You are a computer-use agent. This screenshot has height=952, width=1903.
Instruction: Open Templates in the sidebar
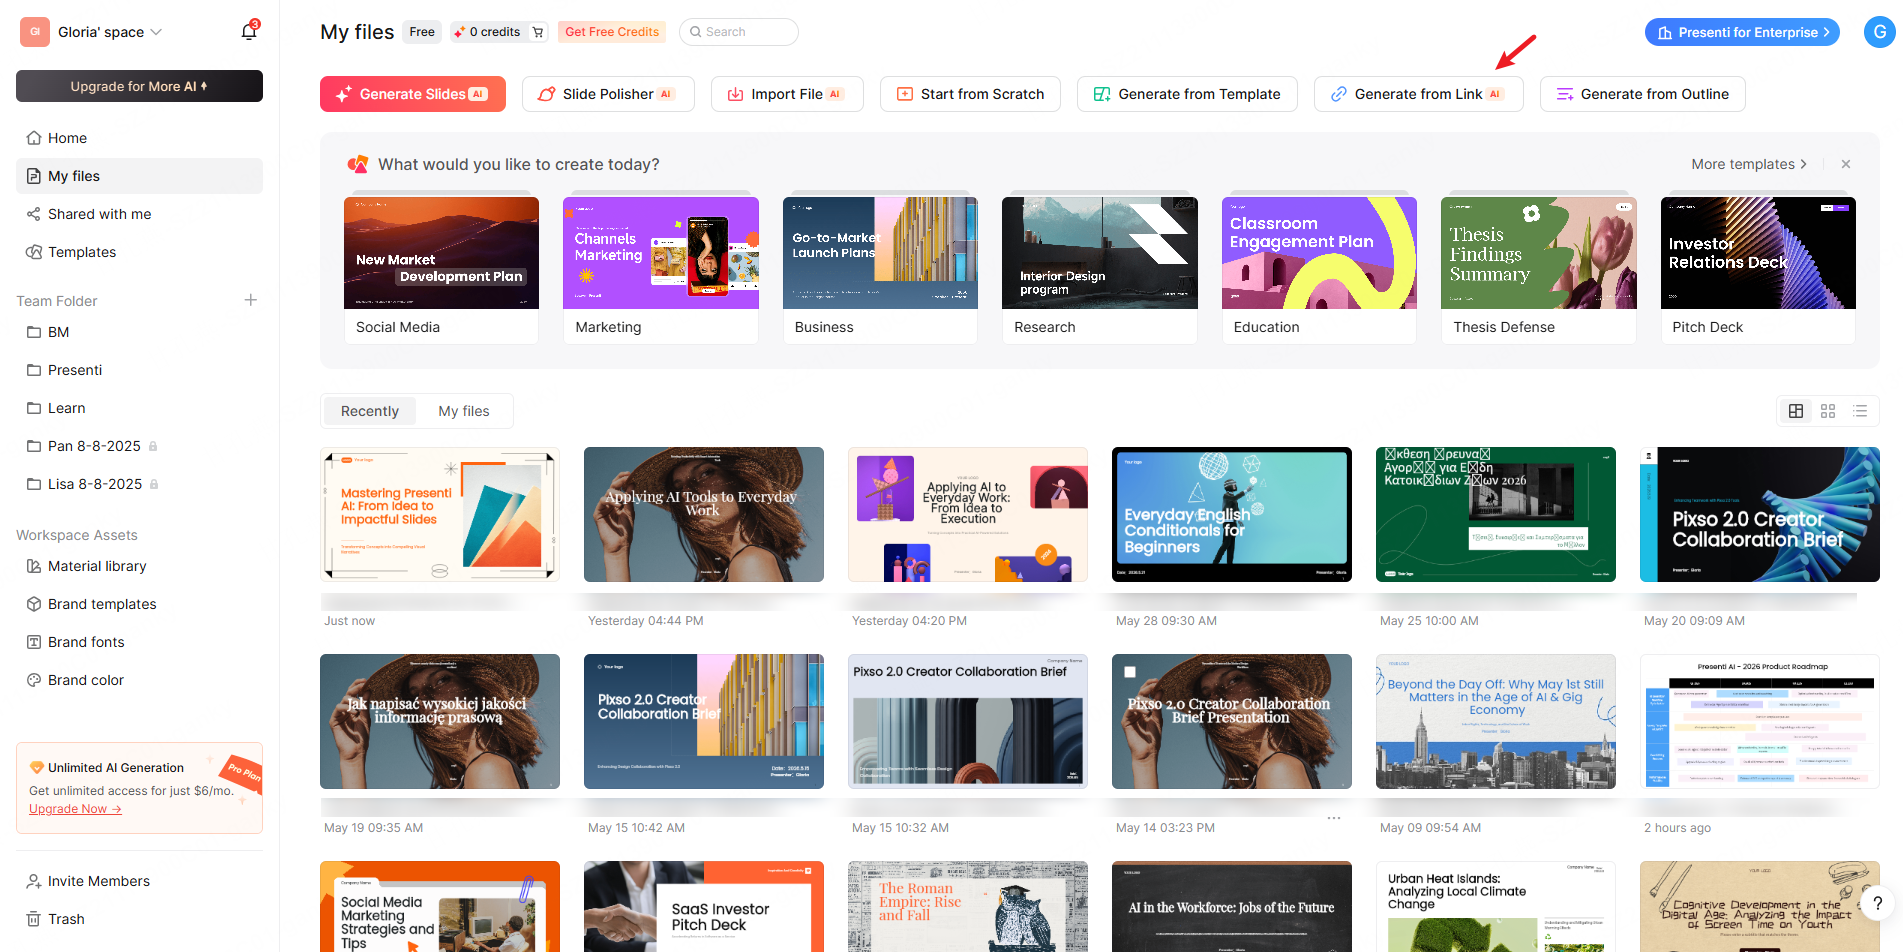click(x=139, y=252)
